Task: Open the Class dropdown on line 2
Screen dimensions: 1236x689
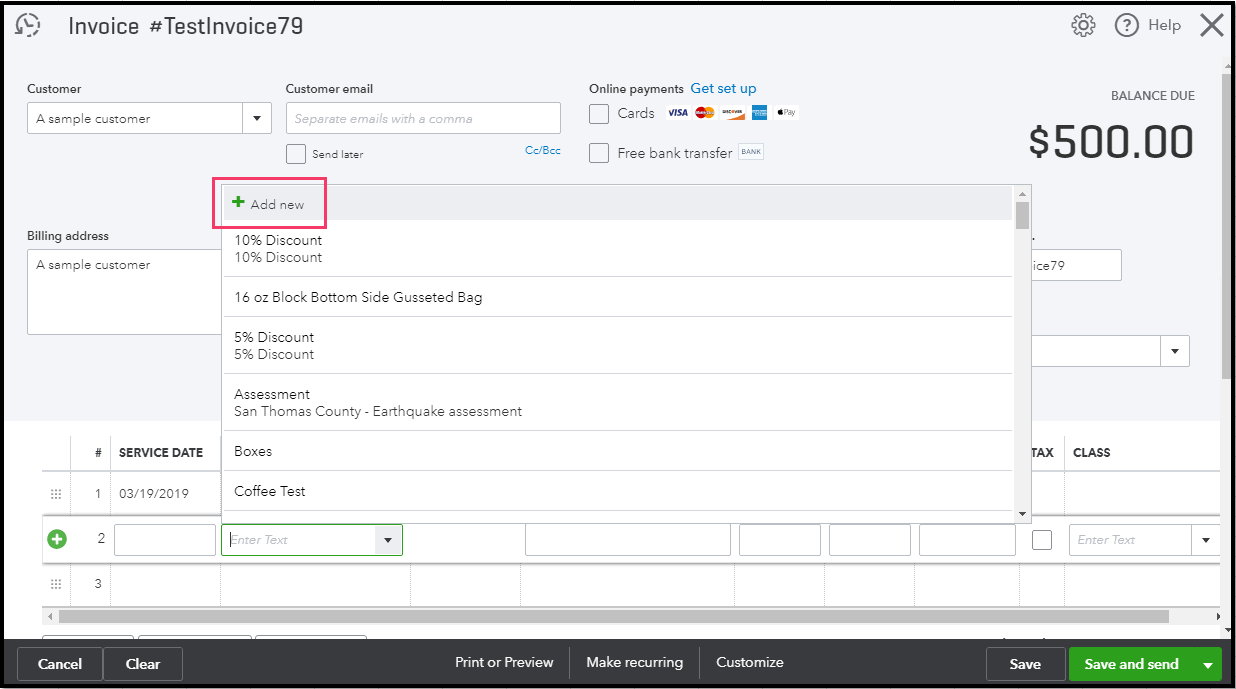Action: (x=1205, y=539)
